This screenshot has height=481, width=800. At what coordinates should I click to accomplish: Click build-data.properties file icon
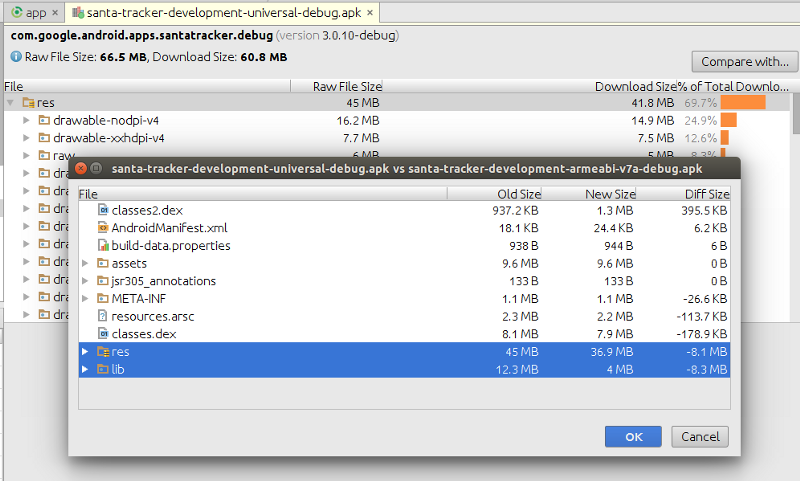coord(103,246)
